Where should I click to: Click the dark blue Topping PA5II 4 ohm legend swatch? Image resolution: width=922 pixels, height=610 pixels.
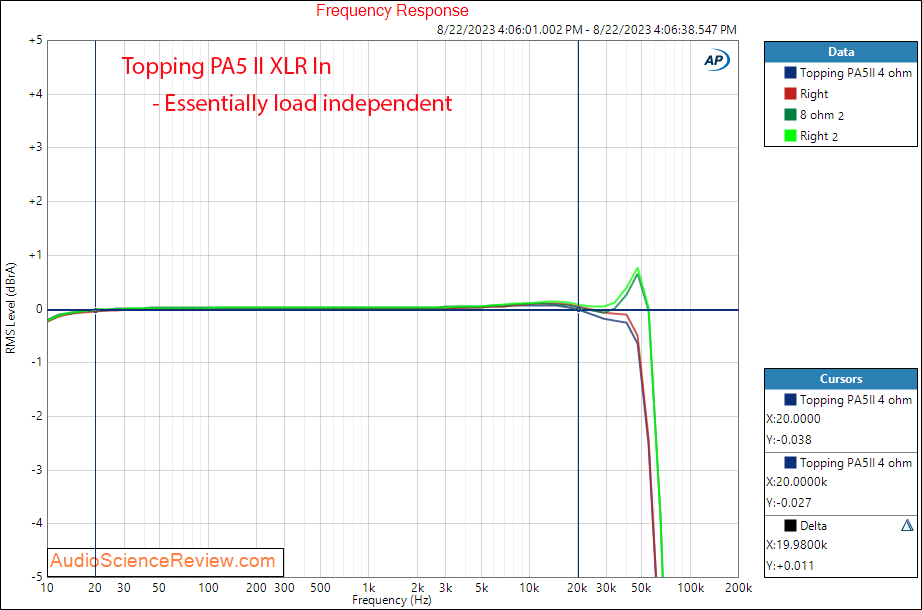click(790, 72)
